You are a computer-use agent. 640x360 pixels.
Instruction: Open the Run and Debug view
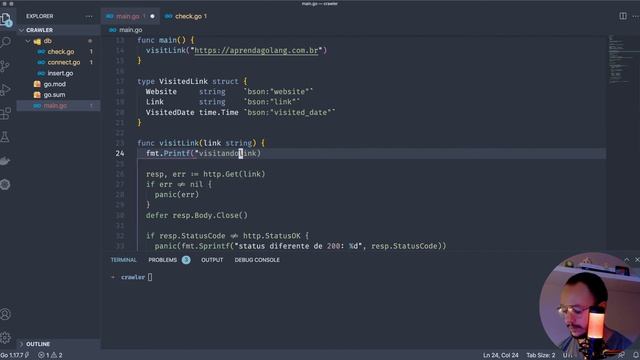(6, 89)
